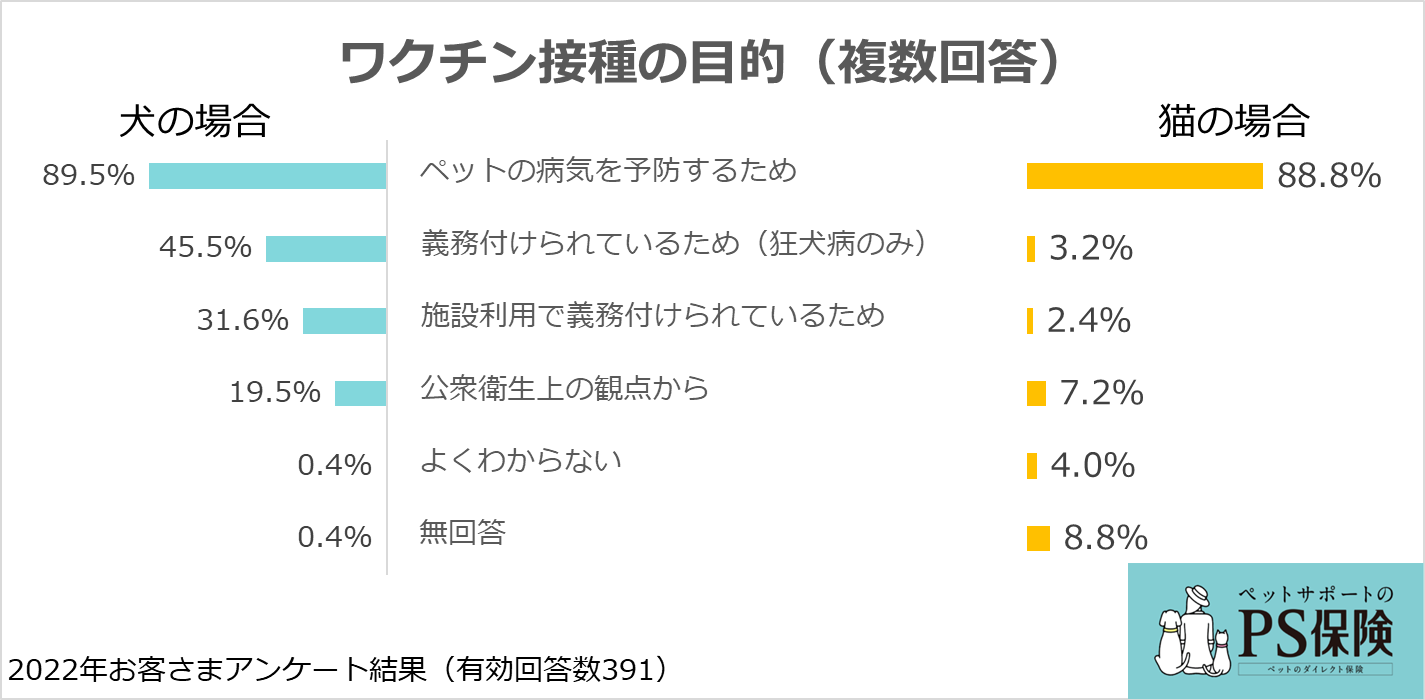Select the 犬の場合 heading
This screenshot has height=700, width=1425.
195,122
